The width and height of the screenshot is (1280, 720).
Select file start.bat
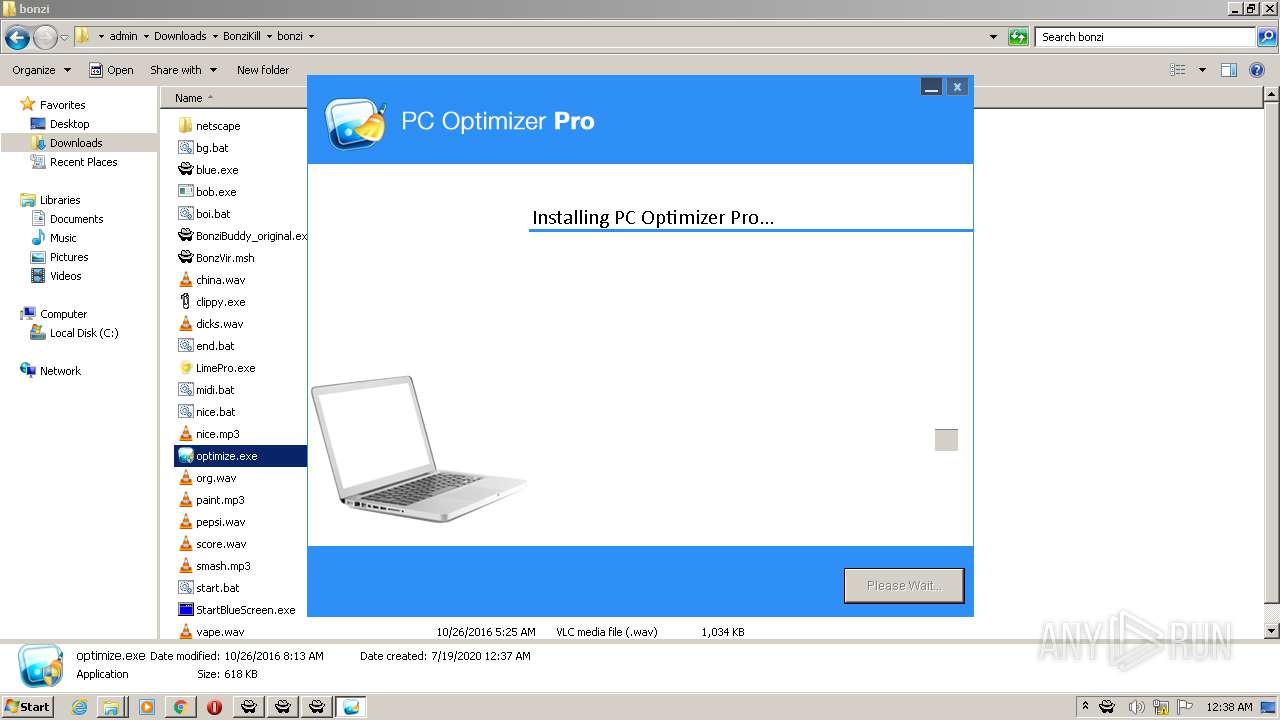tap(217, 588)
